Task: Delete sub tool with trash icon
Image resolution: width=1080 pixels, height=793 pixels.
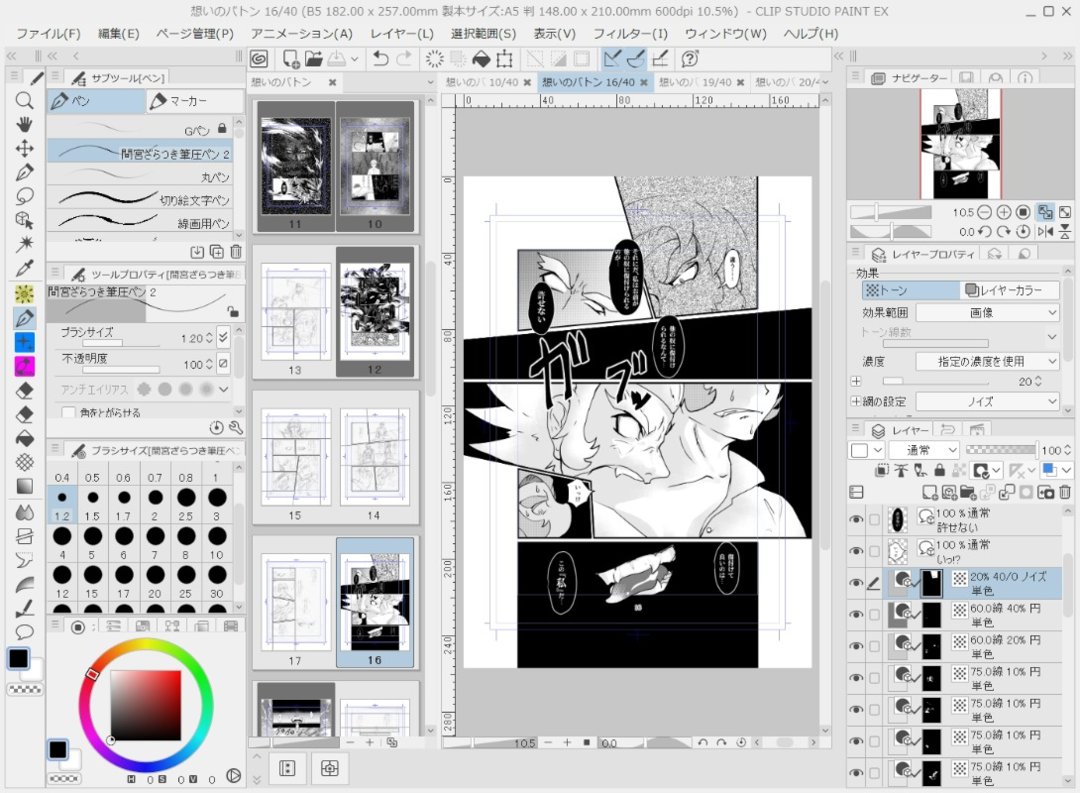Action: [236, 252]
